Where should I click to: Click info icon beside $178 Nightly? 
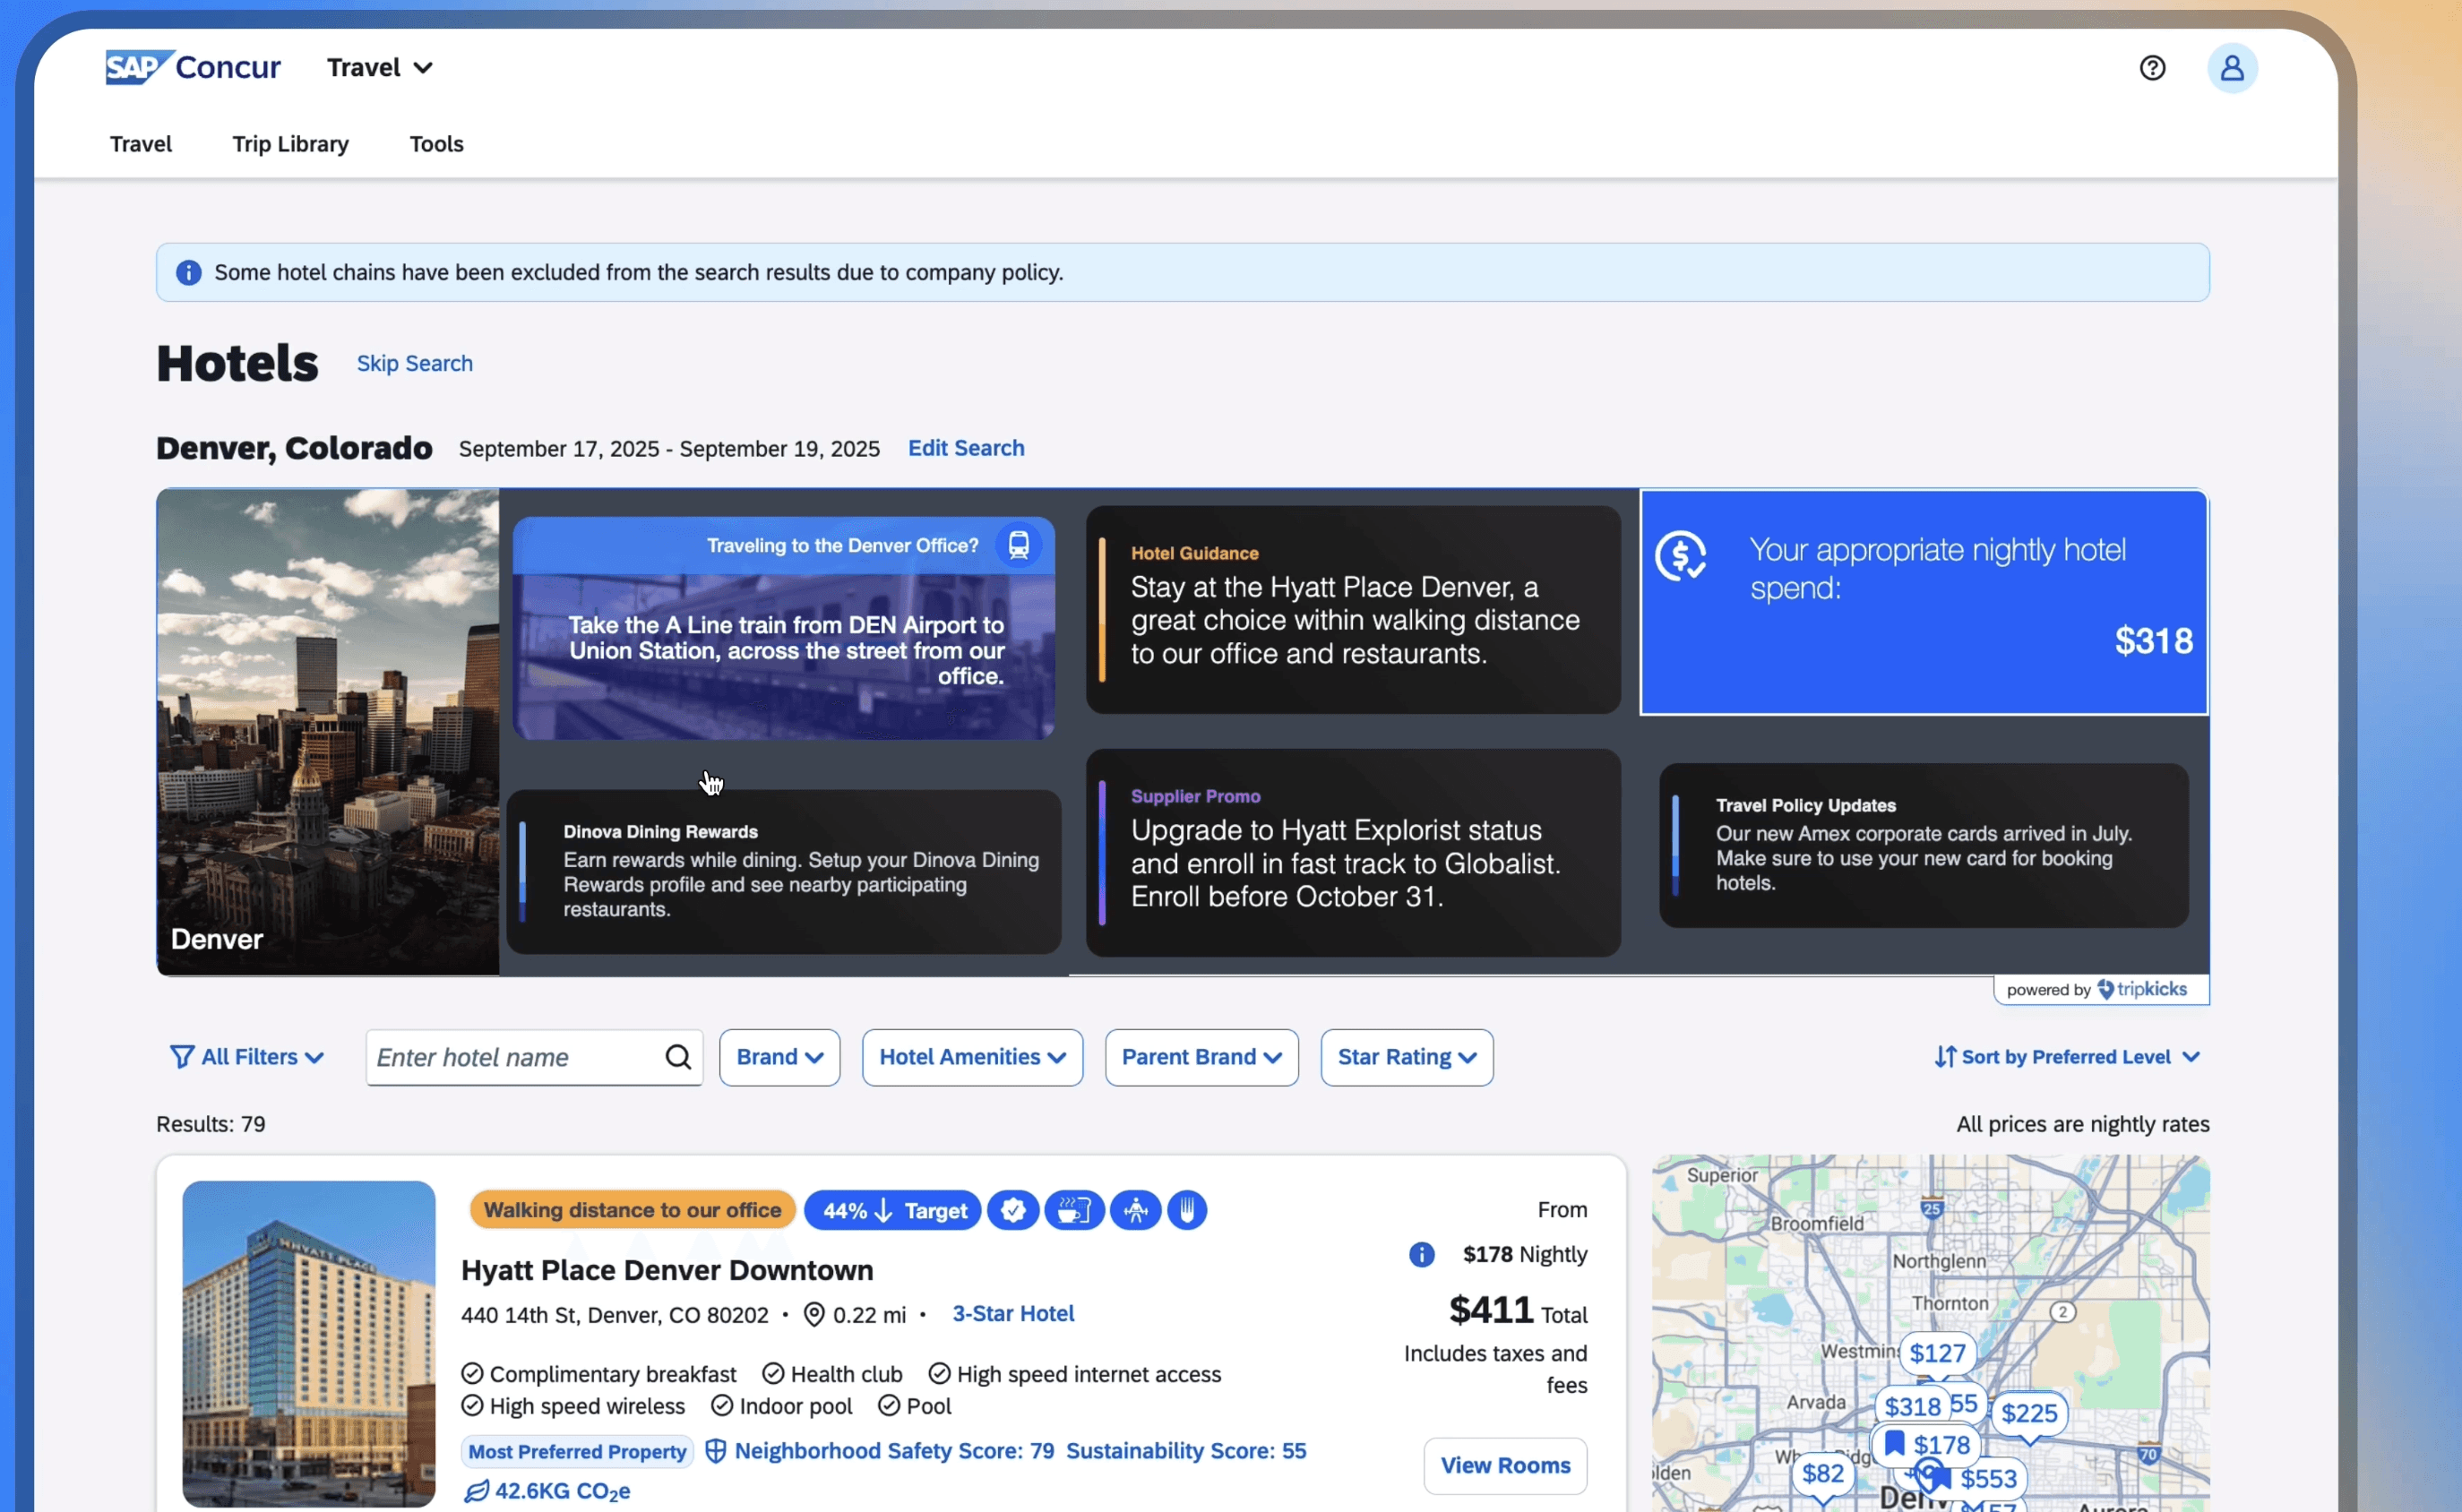tap(1421, 1254)
